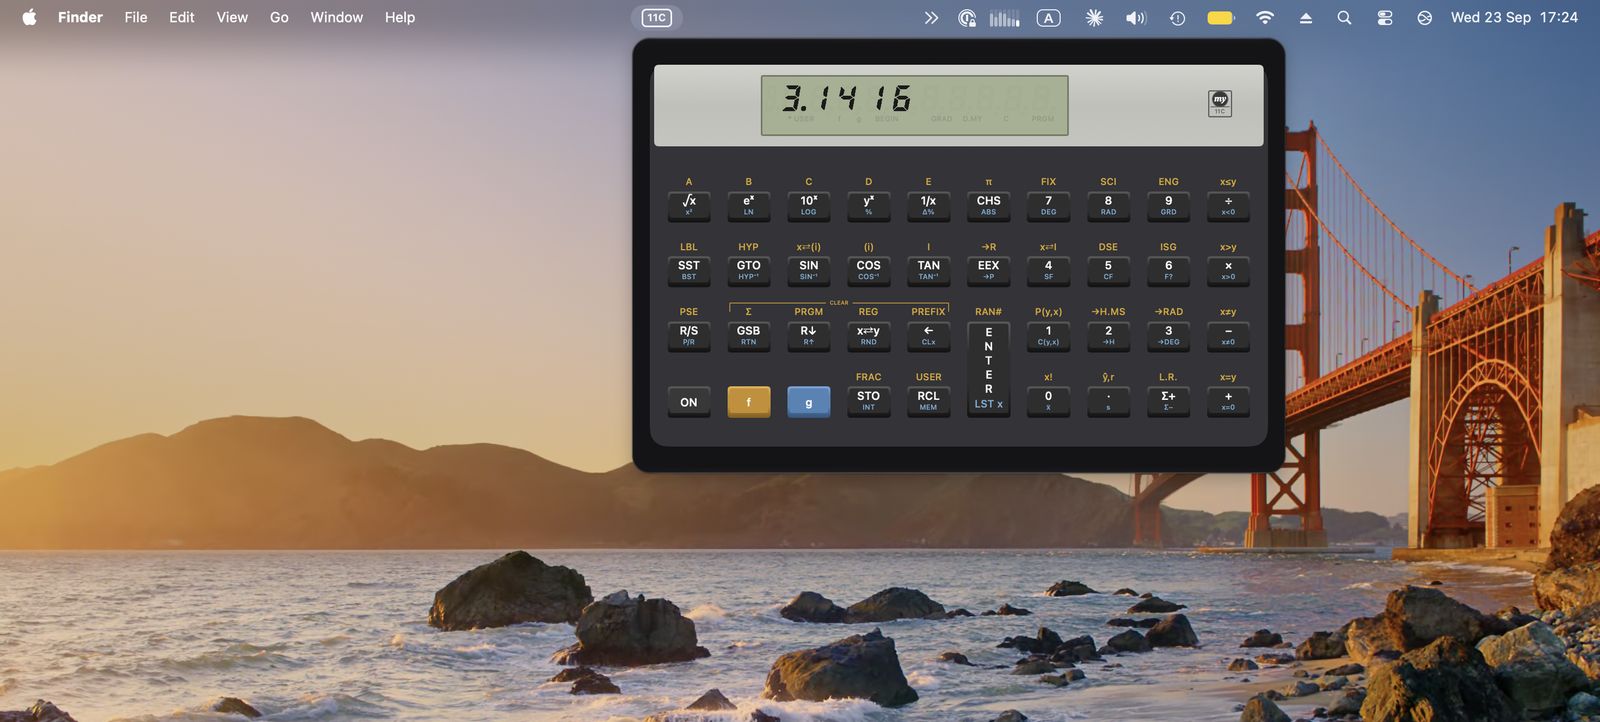
Task: Click the tall ENTER key
Action: coord(989,369)
